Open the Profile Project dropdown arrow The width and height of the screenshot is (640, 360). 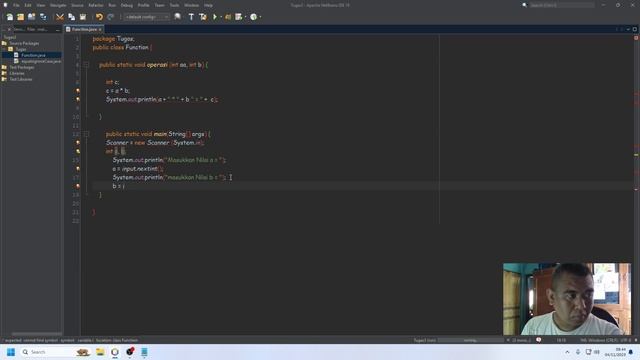245,17
